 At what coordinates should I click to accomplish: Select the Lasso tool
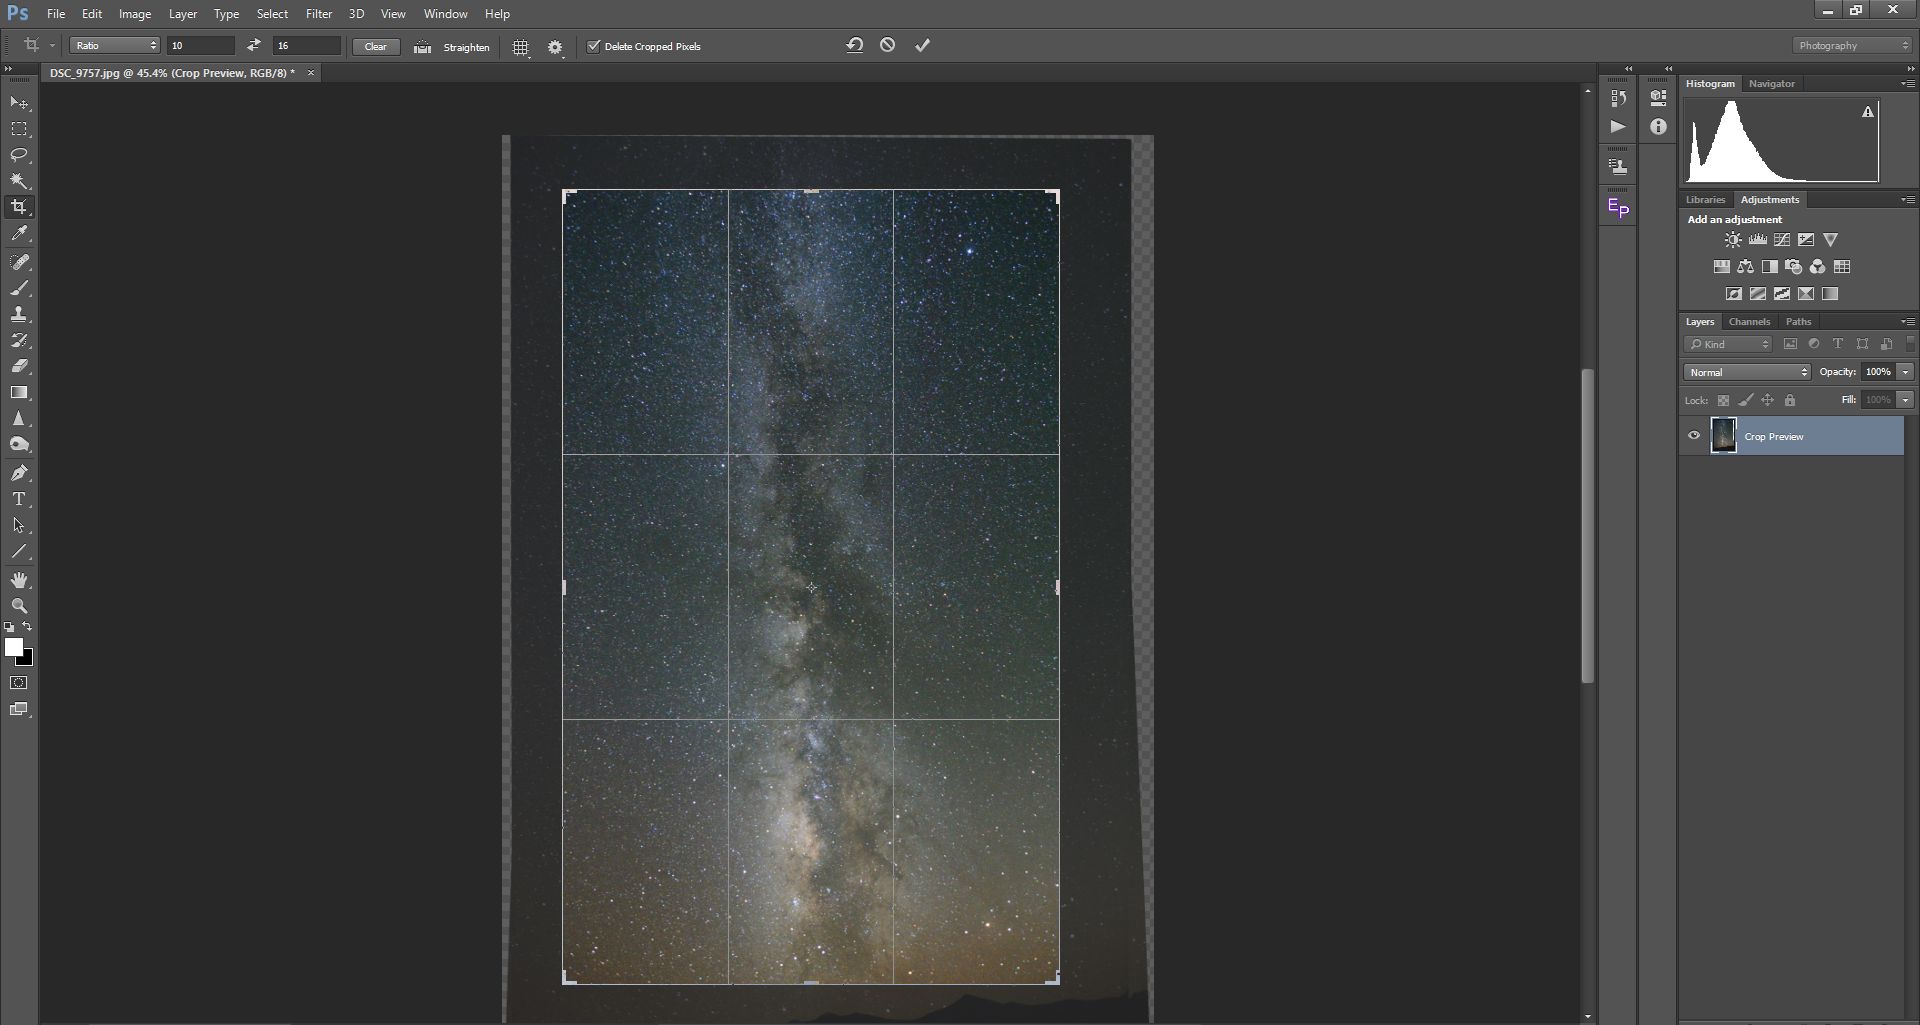point(19,155)
